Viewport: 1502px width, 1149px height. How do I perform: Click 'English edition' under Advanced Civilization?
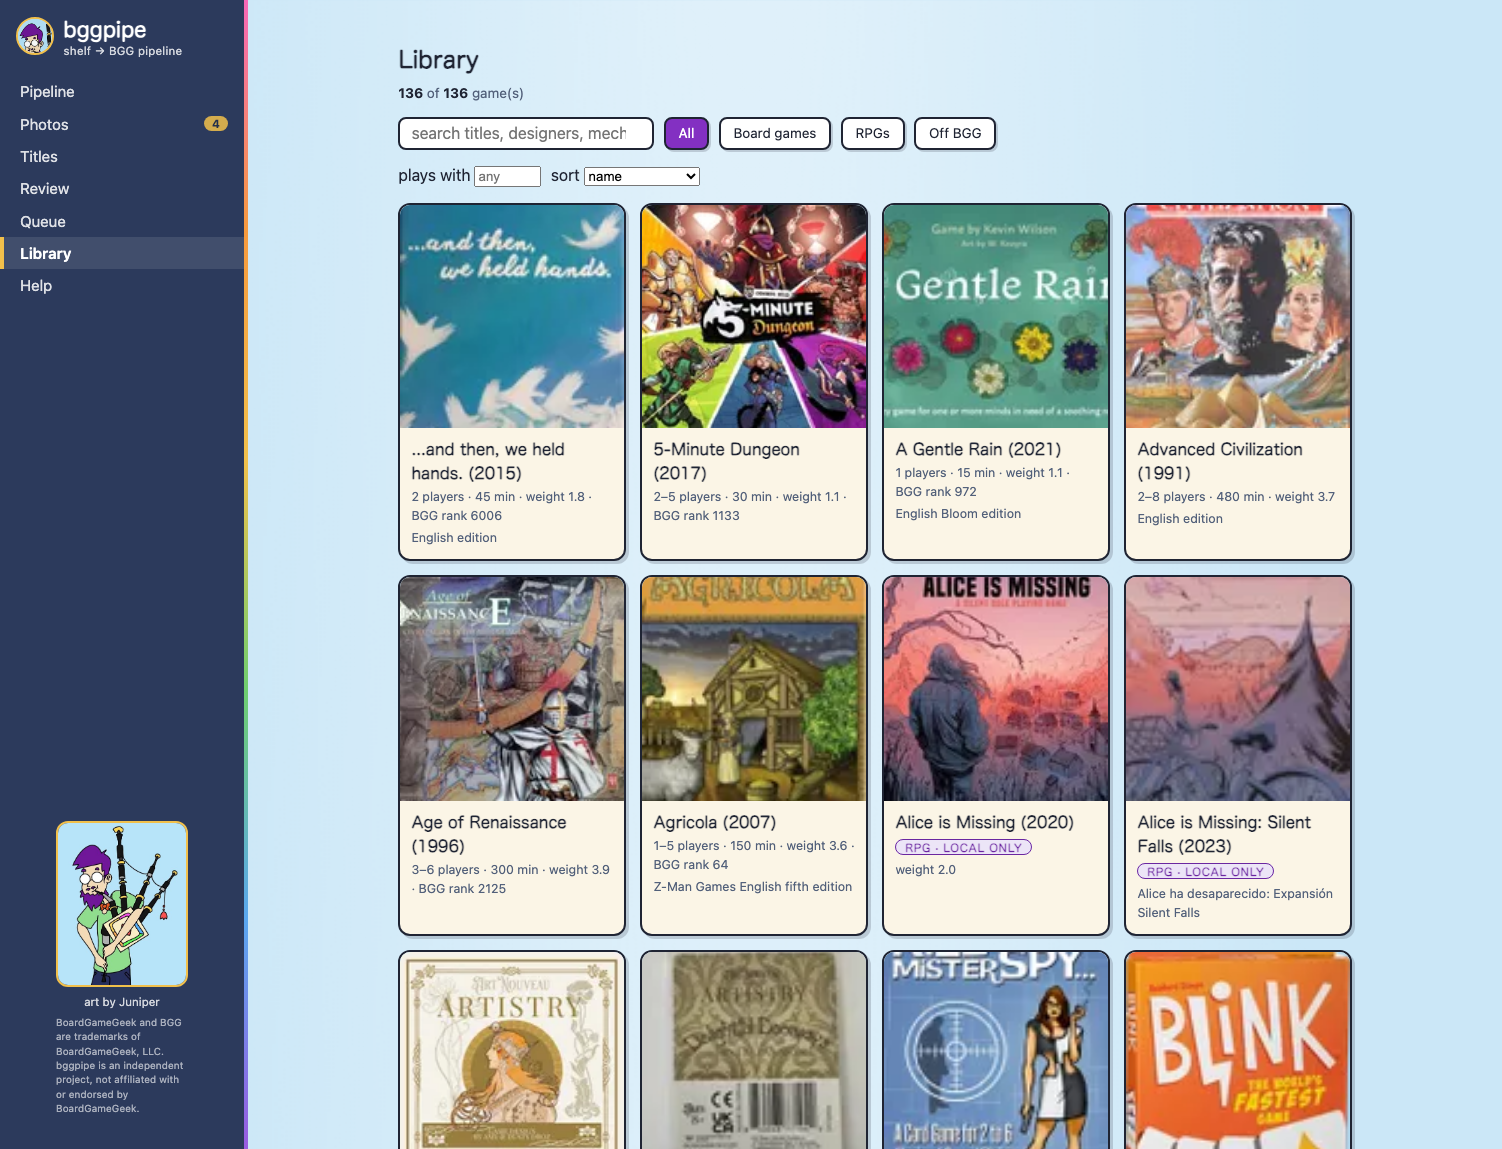(x=1180, y=519)
